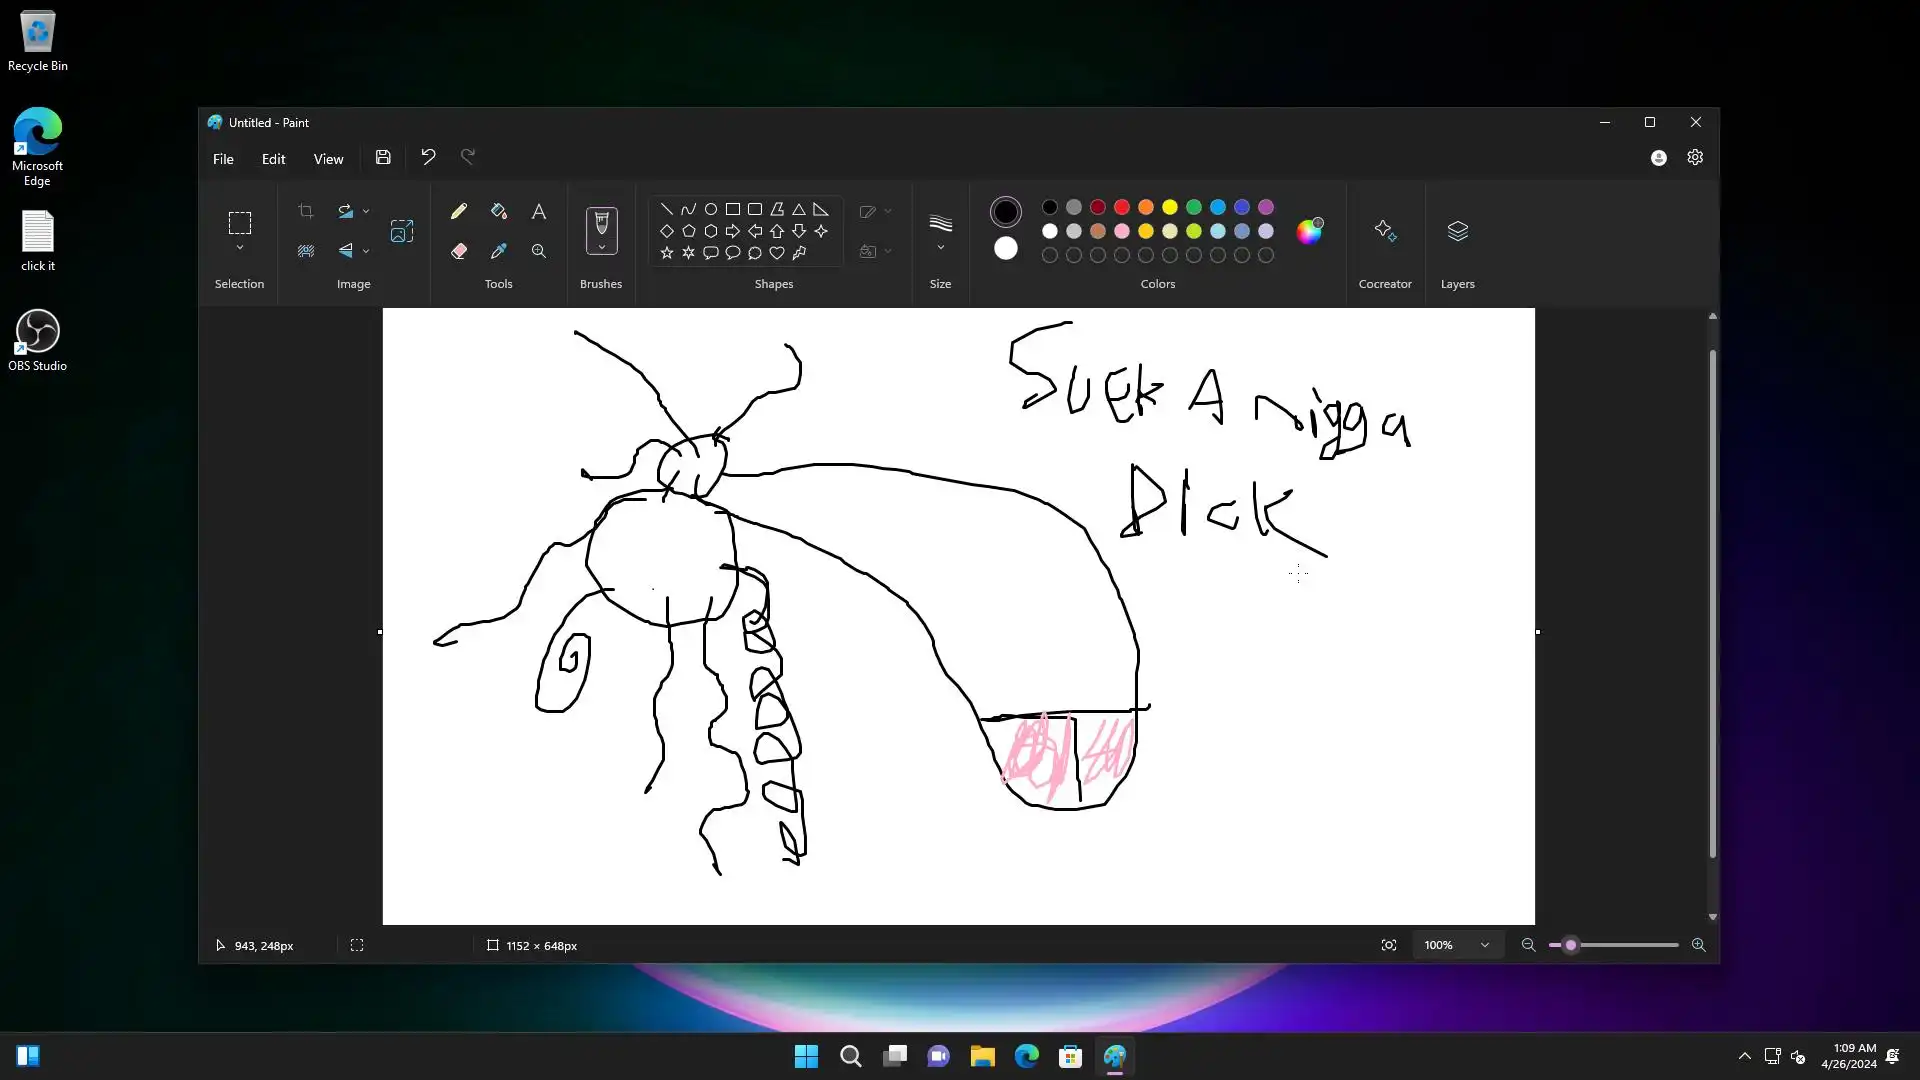The width and height of the screenshot is (1920, 1080).
Task: Toggle fit to window view
Action: point(1389,945)
